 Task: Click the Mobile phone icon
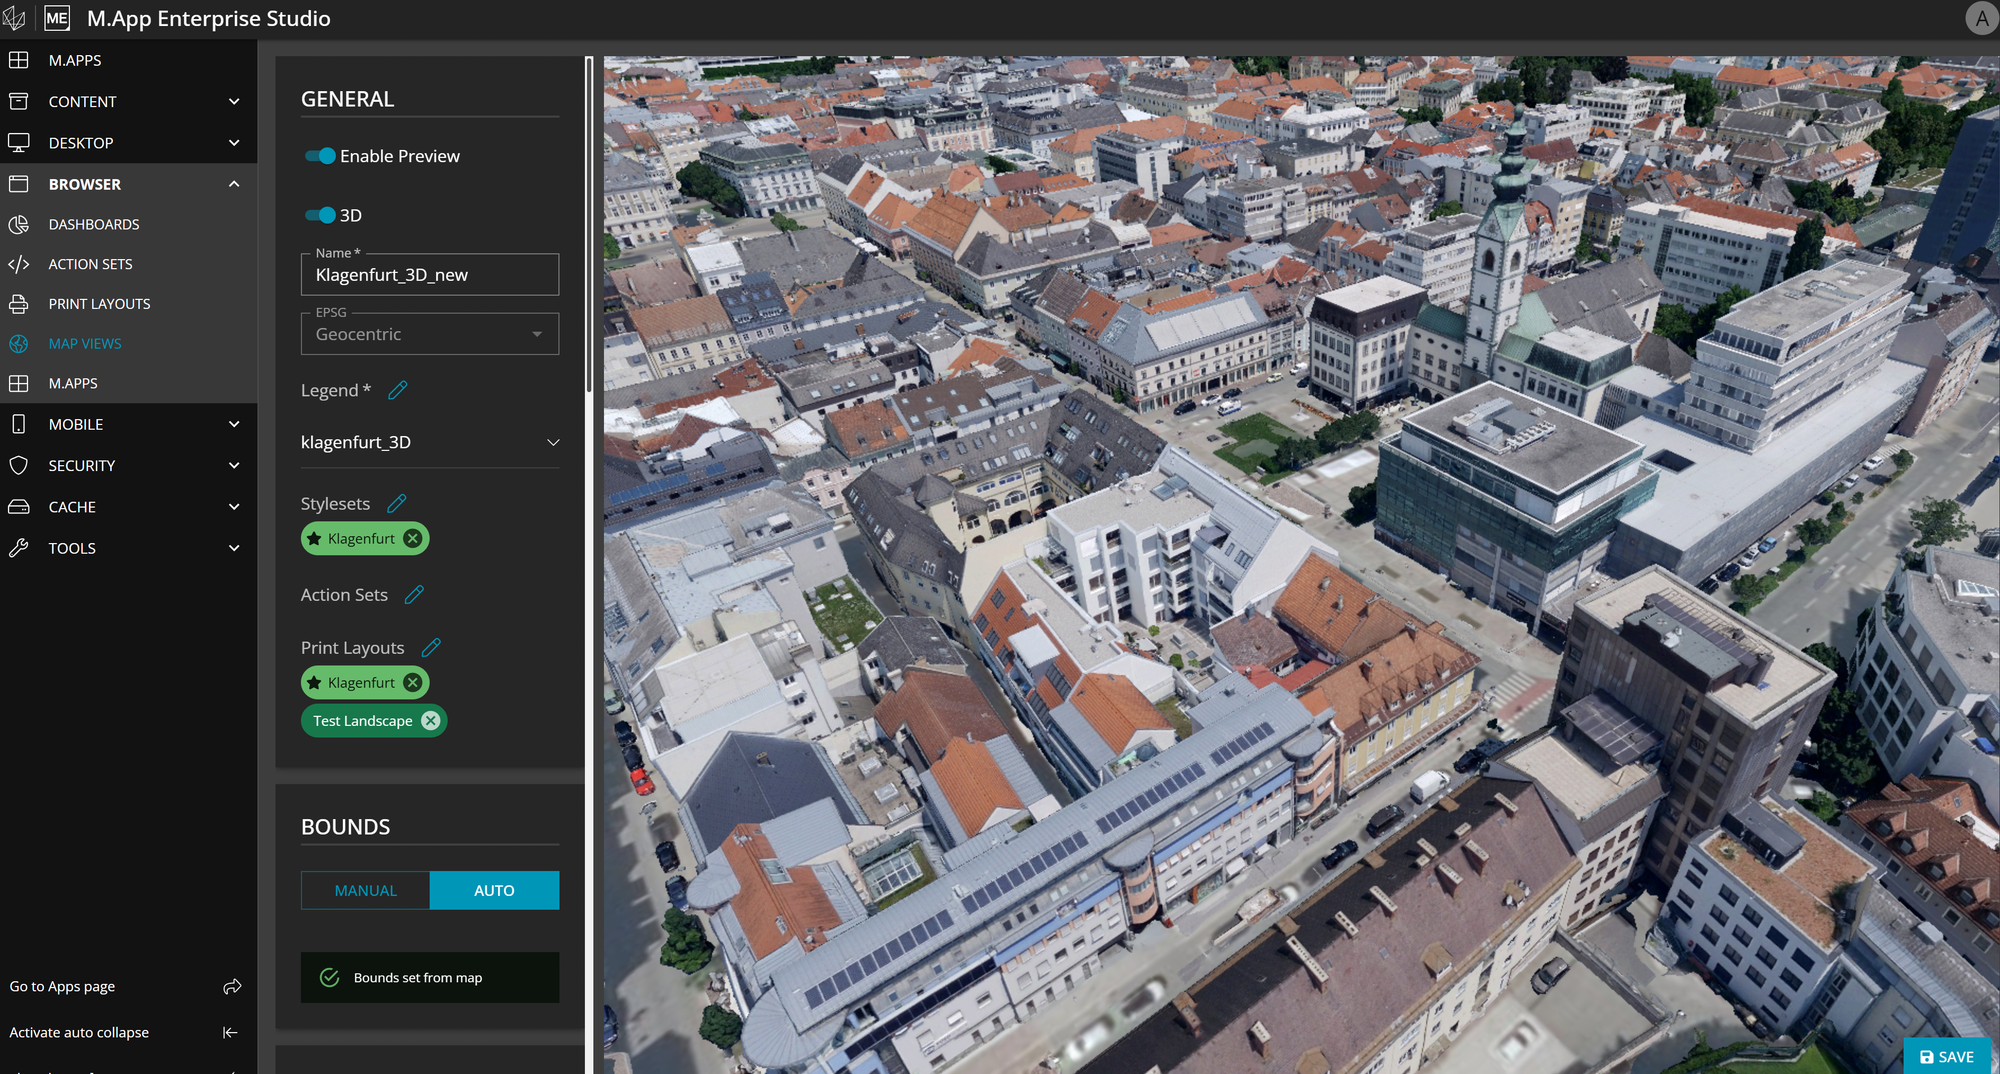[18, 424]
